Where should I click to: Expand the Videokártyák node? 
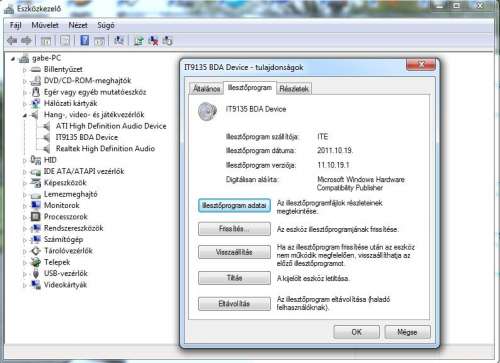[25, 285]
